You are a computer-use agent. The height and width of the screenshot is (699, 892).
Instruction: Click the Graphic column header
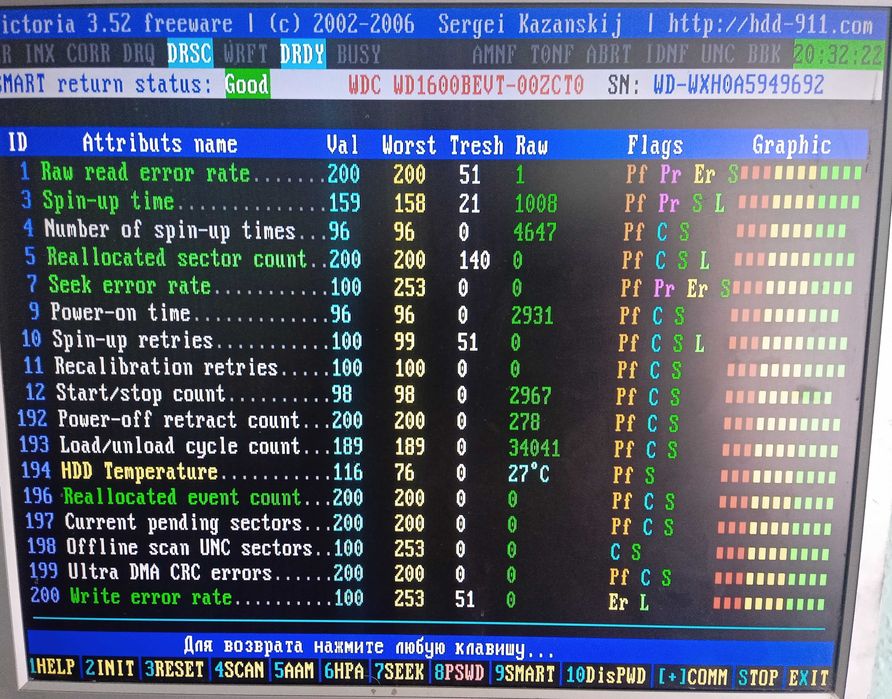click(791, 145)
